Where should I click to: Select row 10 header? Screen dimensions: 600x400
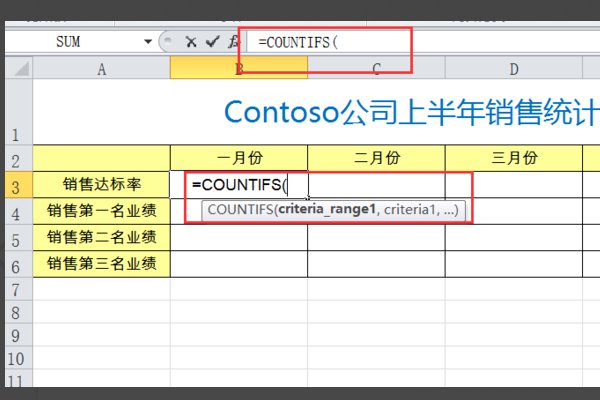pyautogui.click(x=19, y=358)
